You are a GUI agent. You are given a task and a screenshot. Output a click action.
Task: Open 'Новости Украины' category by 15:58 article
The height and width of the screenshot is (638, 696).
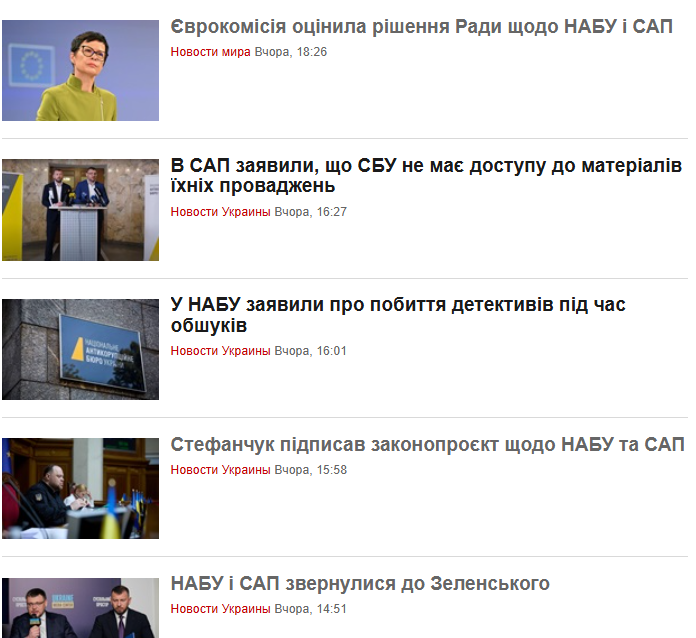220,470
